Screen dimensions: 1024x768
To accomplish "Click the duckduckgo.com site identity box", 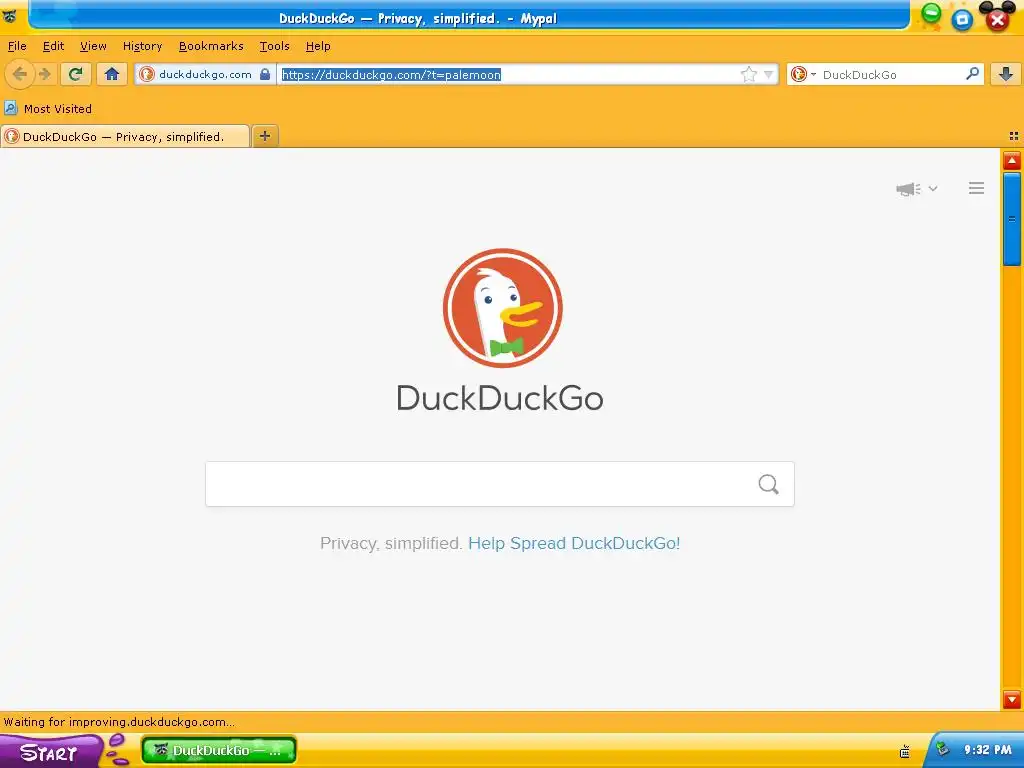I will 204,74.
